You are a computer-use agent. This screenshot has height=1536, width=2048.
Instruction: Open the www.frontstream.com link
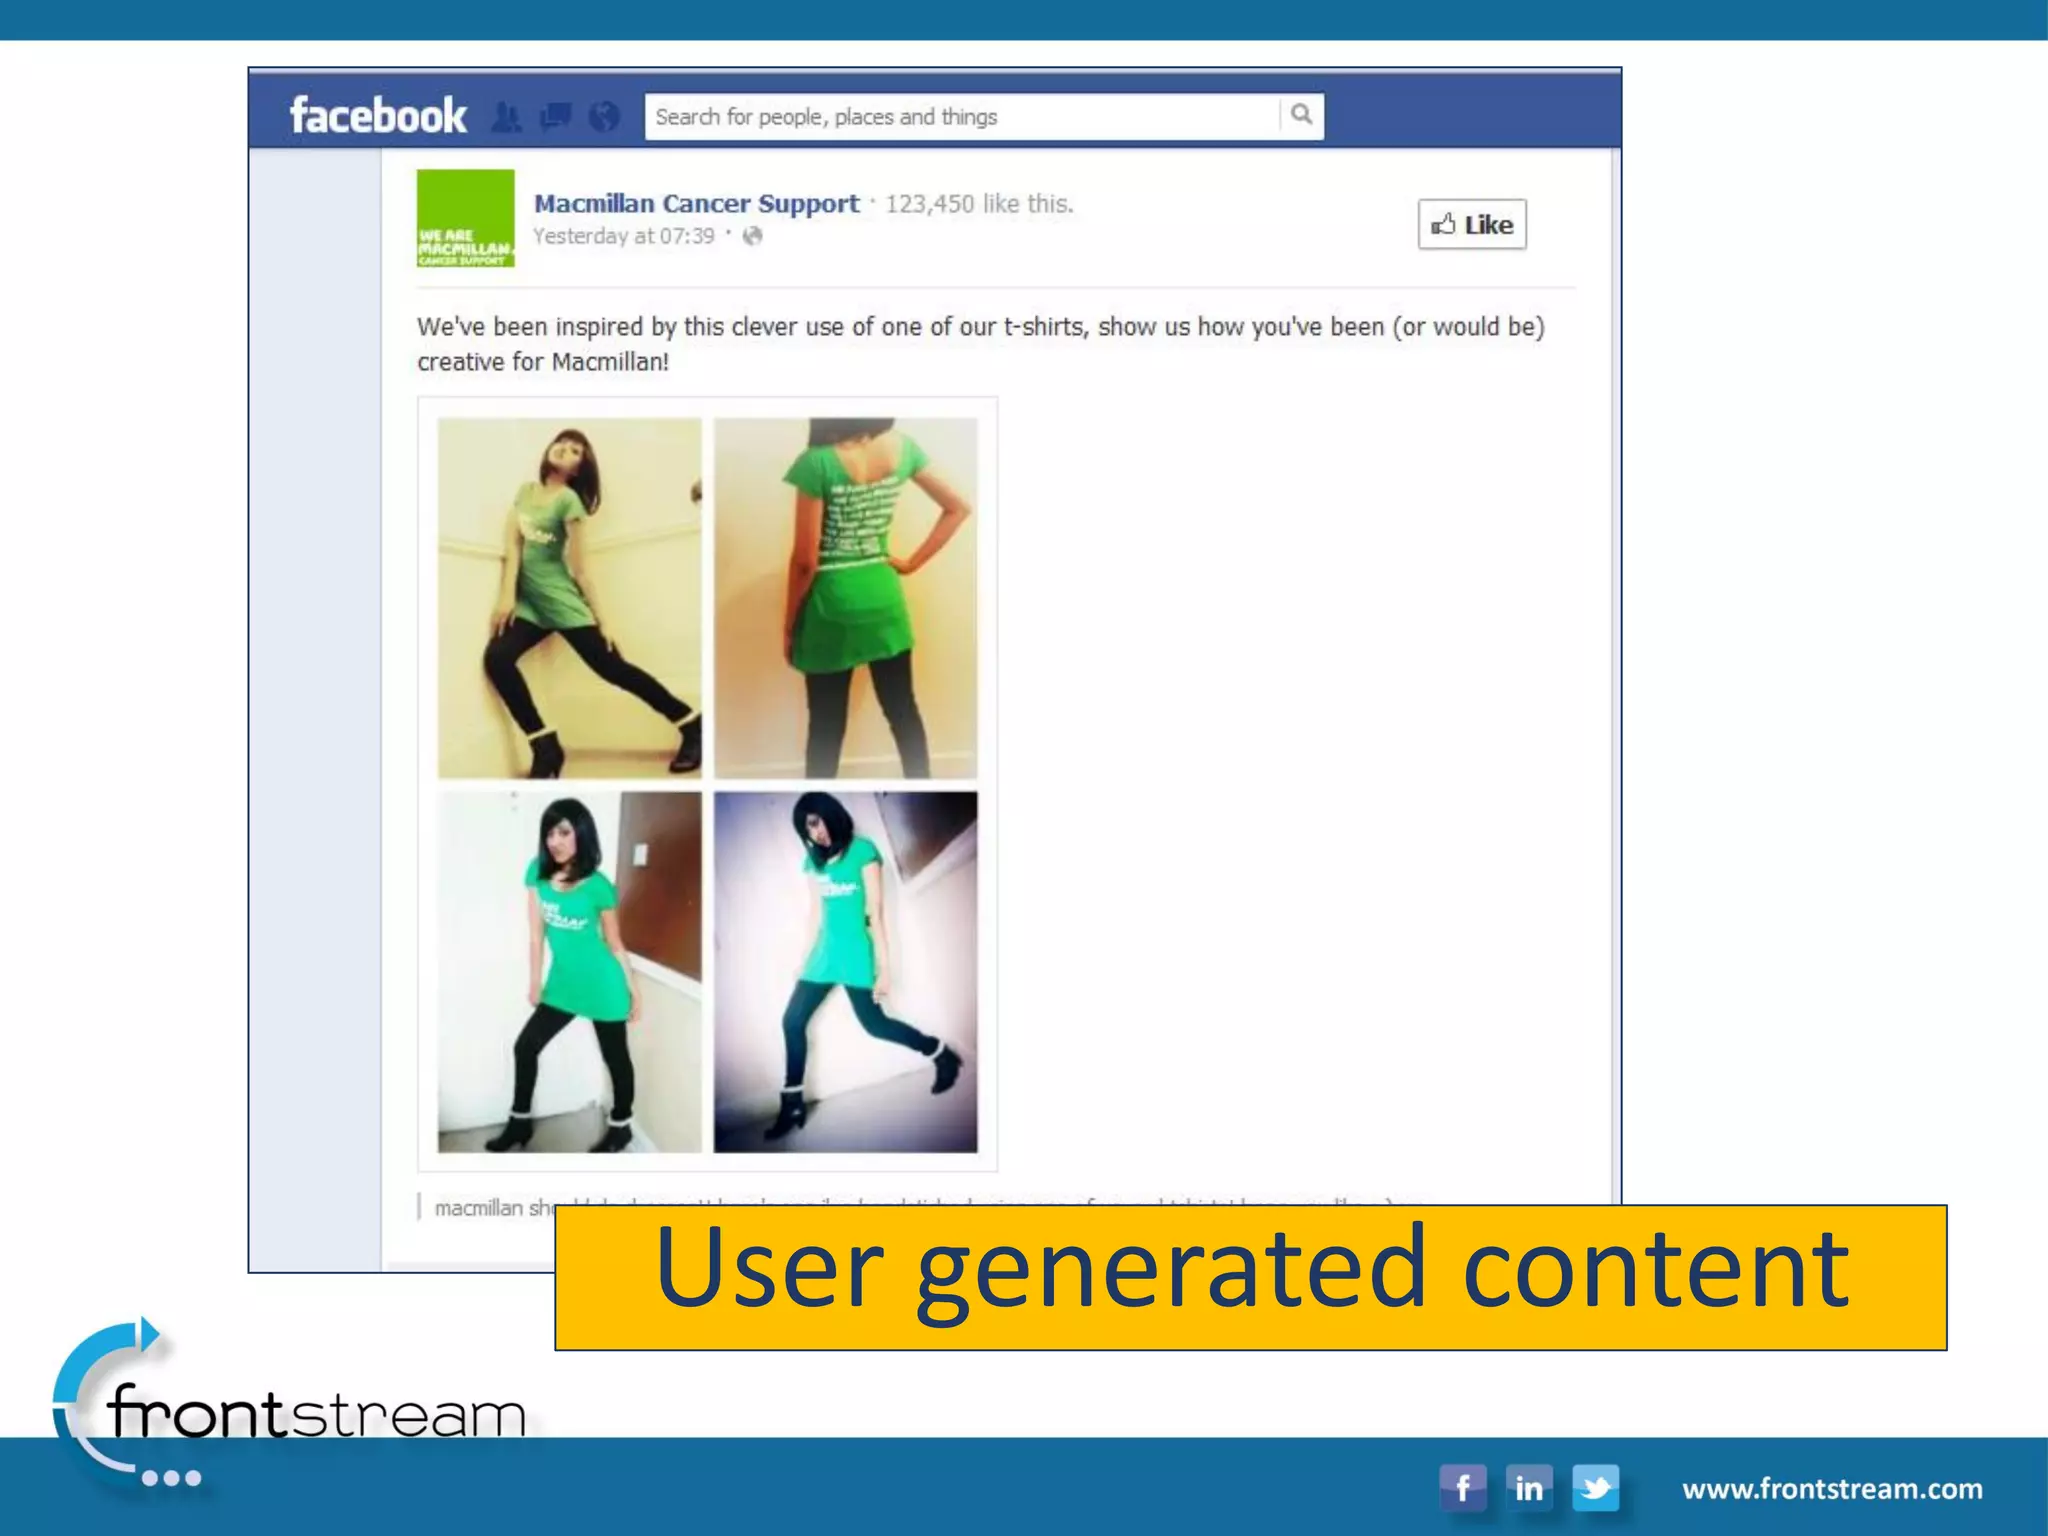point(1832,1489)
